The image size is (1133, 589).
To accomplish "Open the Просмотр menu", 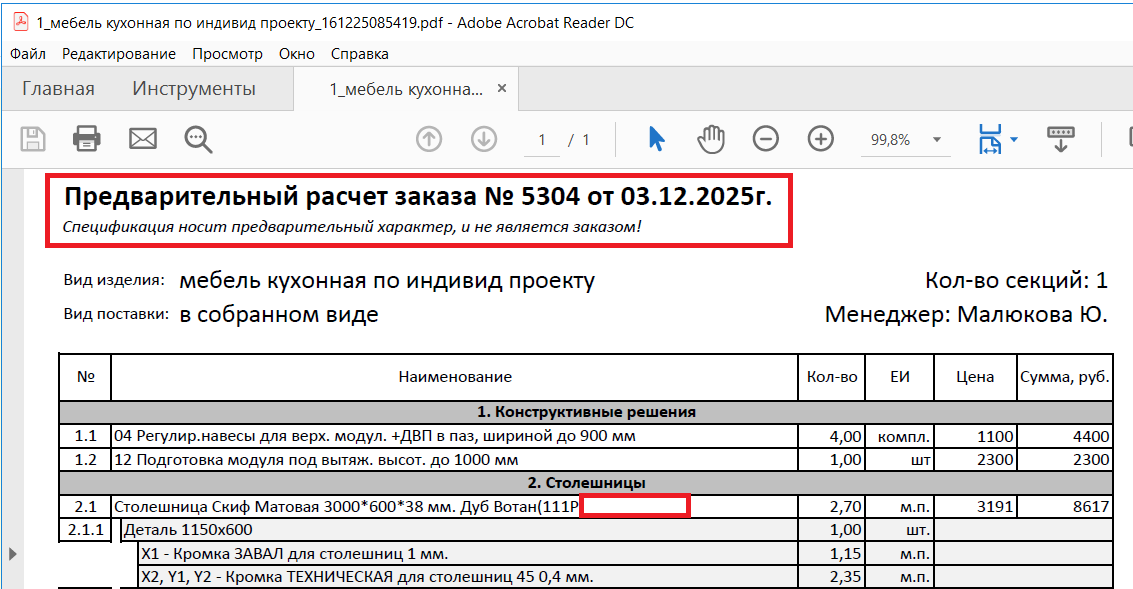I will pyautogui.click(x=227, y=54).
